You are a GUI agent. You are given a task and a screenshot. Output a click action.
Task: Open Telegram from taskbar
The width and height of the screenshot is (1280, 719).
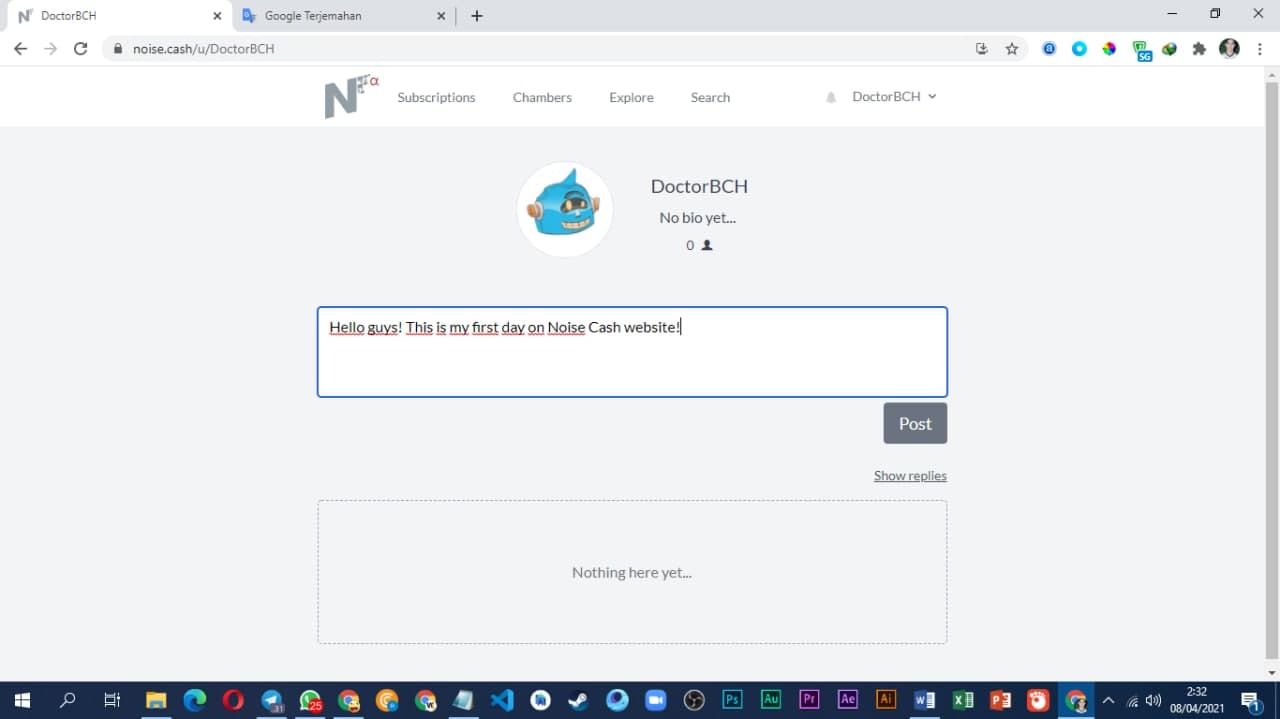(x=272, y=700)
